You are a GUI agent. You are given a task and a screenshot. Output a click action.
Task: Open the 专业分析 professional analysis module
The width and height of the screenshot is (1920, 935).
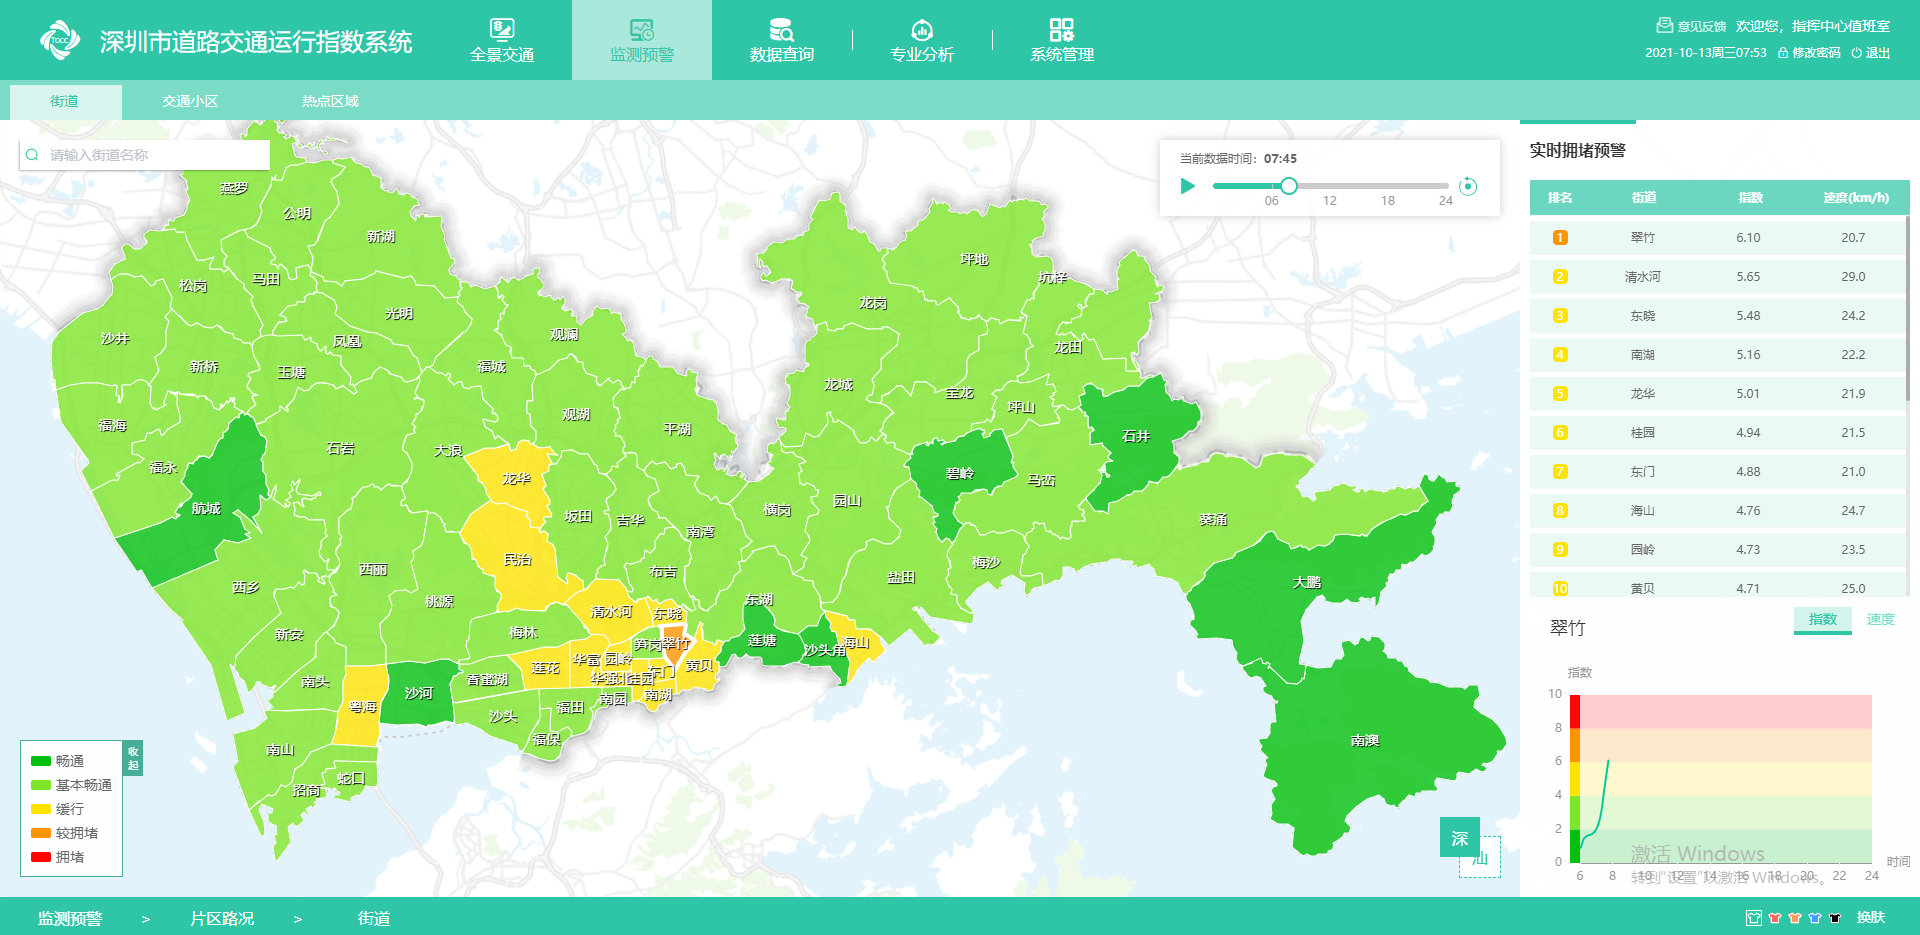pos(922,40)
